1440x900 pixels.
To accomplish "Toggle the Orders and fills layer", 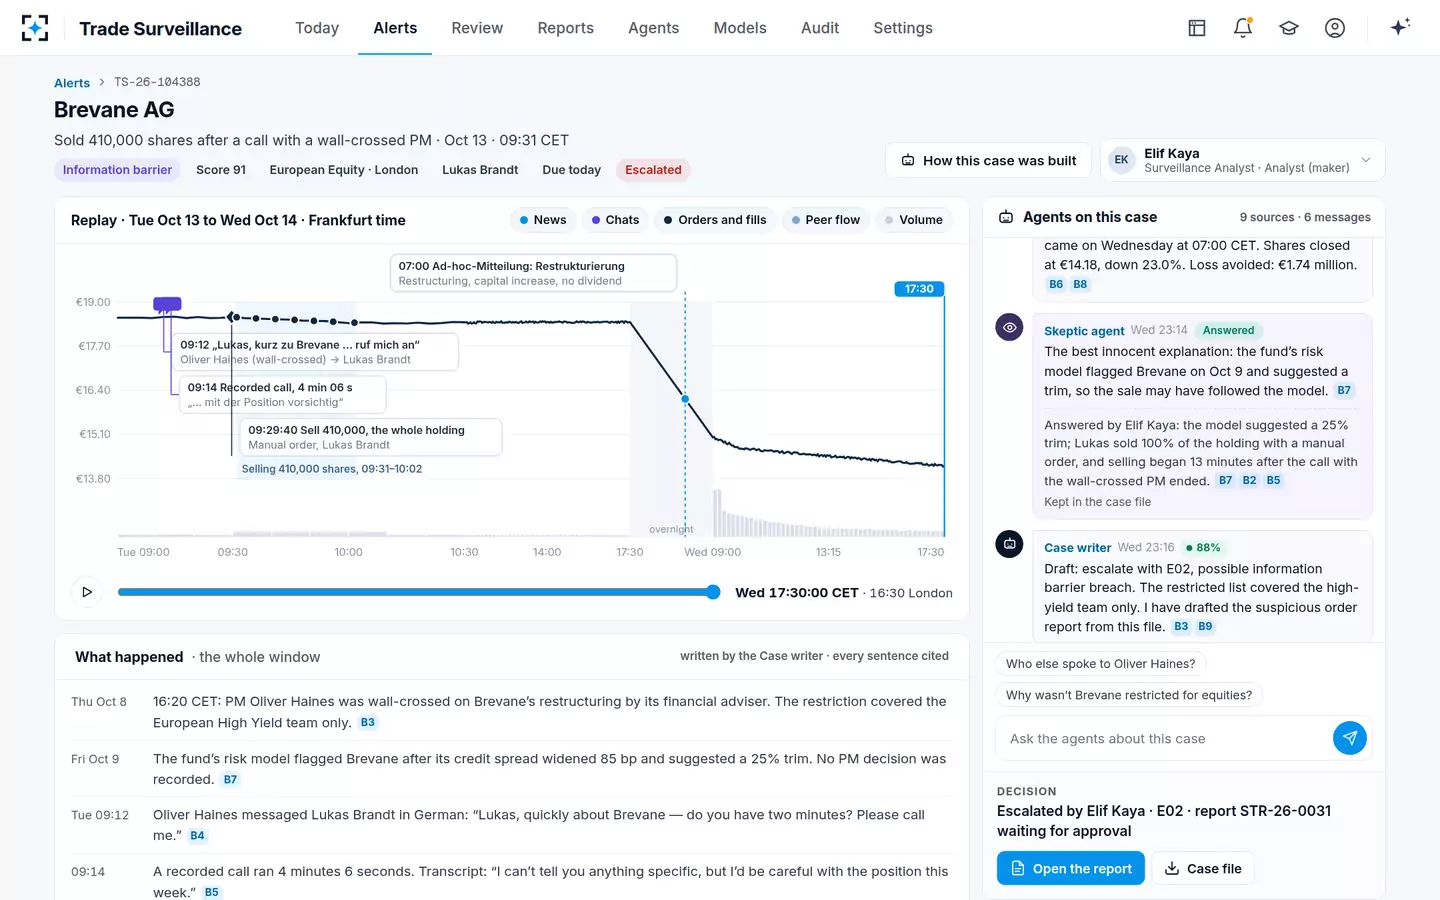I will click(x=715, y=220).
